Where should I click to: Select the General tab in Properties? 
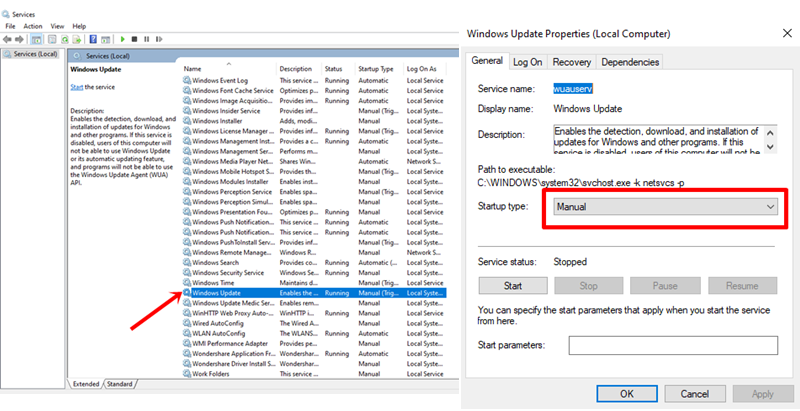(487, 61)
